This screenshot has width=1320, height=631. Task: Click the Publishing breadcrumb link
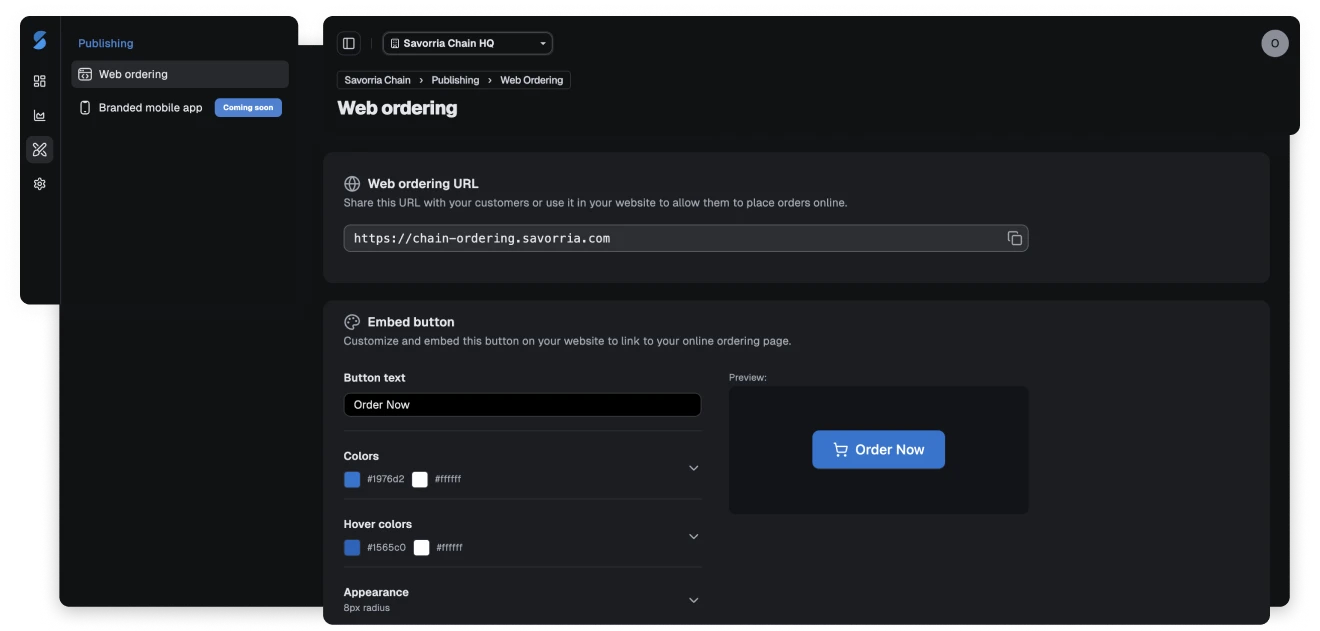coord(455,79)
